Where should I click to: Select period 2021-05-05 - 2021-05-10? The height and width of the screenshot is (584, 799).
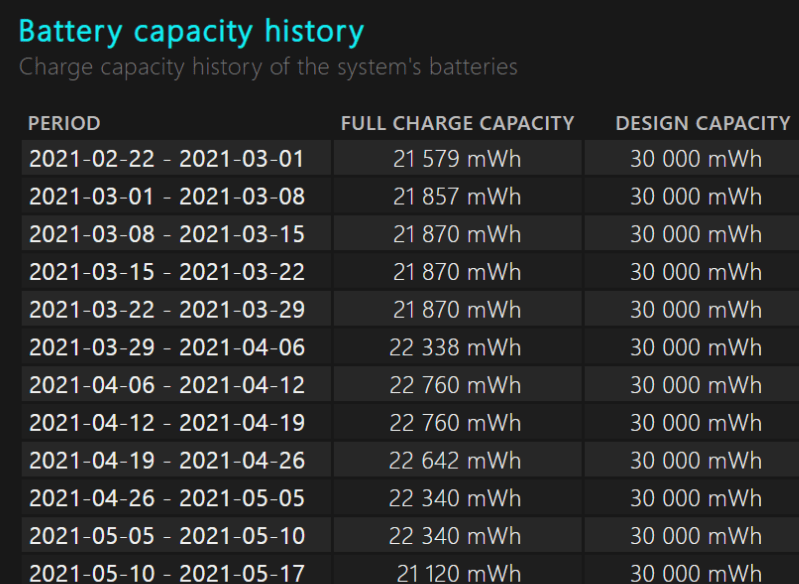coord(167,536)
